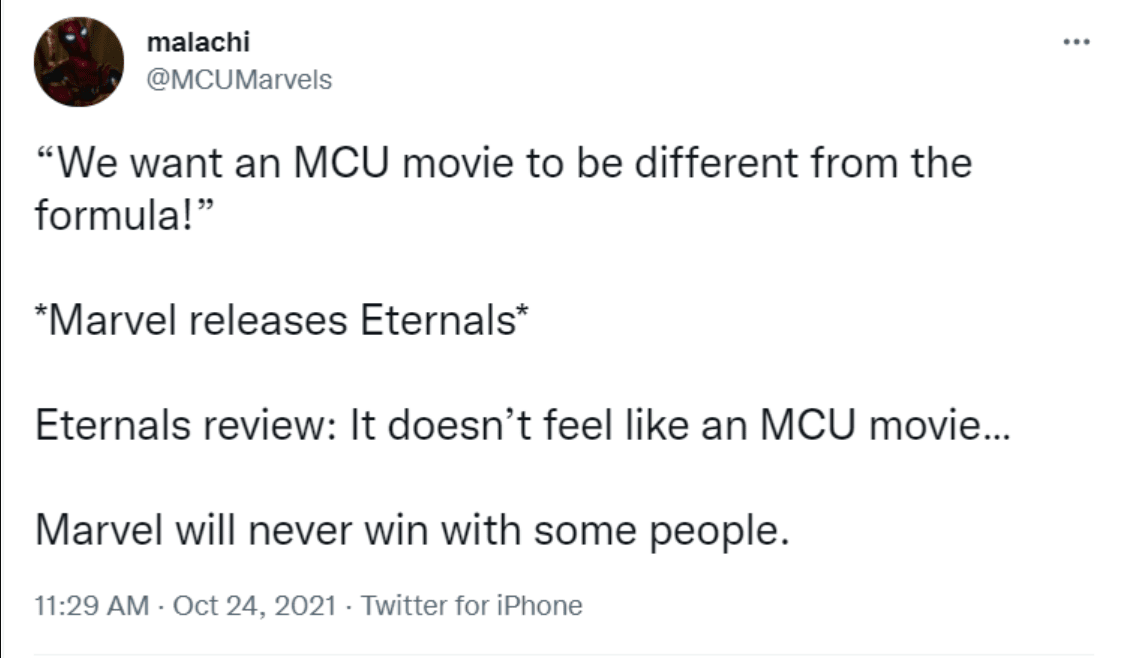
Task: Open the tweet's more options menu
Action: [1076, 43]
